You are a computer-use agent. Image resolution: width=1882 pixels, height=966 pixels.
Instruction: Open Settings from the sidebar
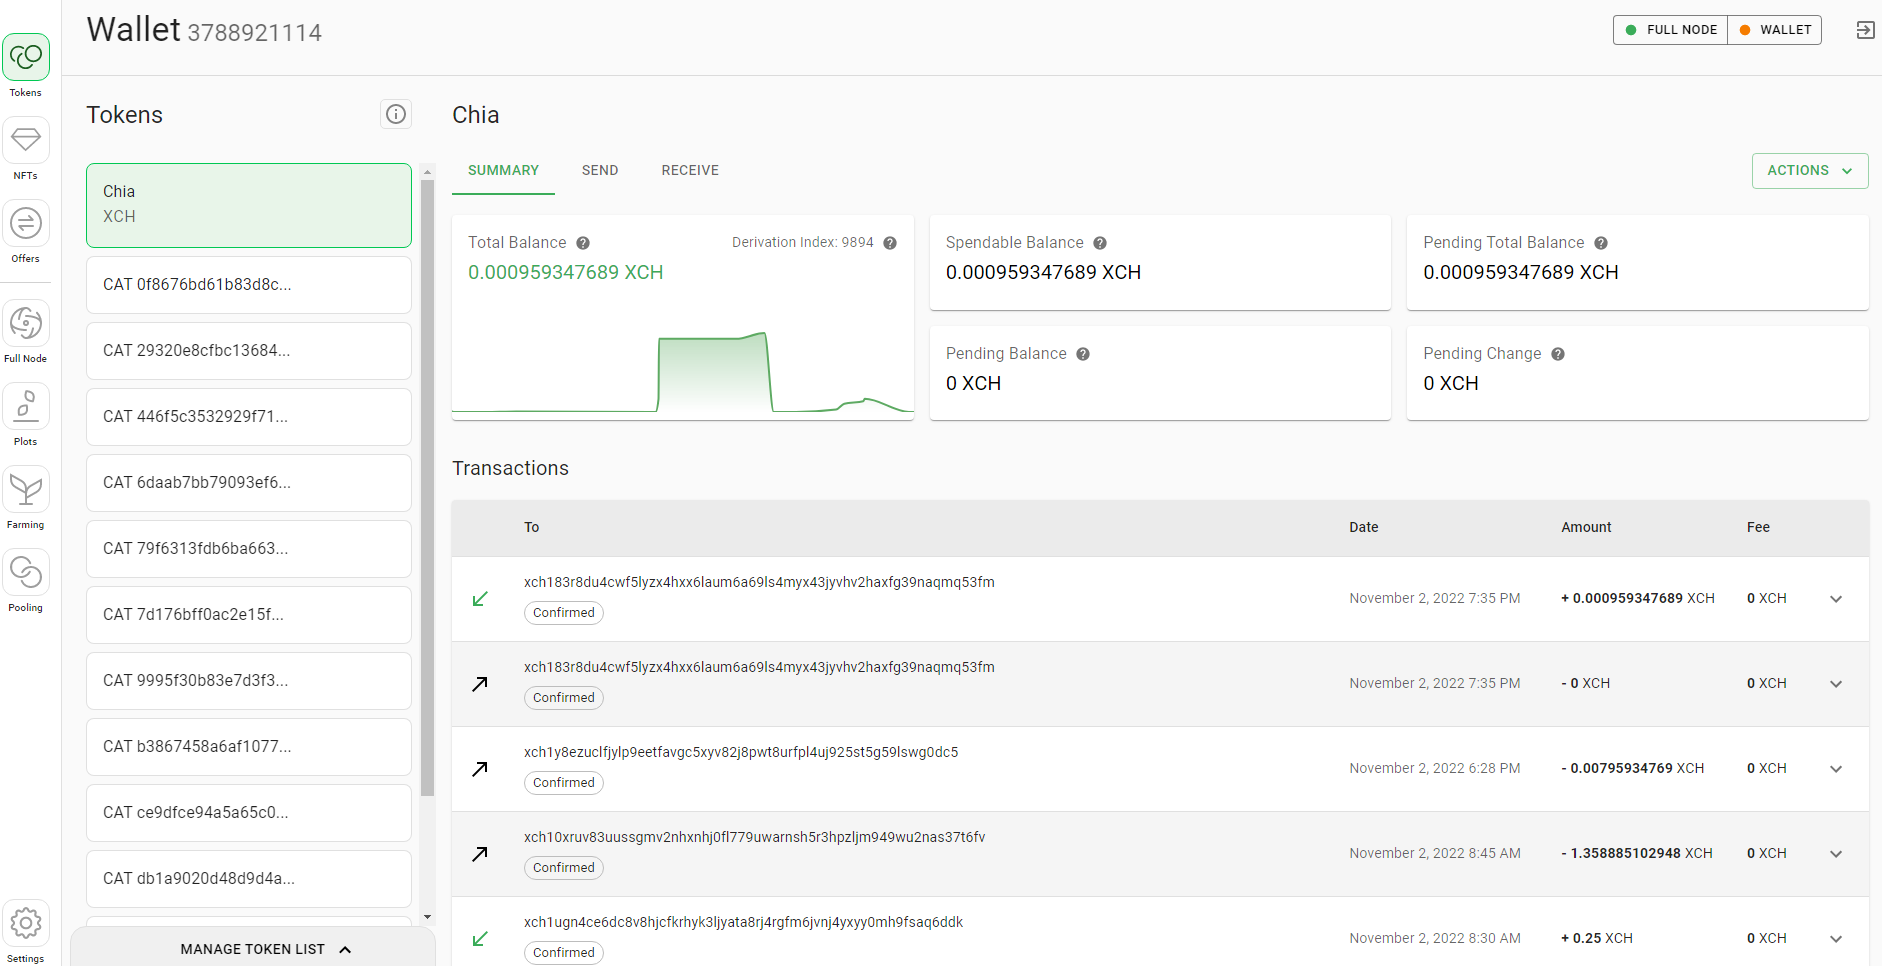[25, 923]
